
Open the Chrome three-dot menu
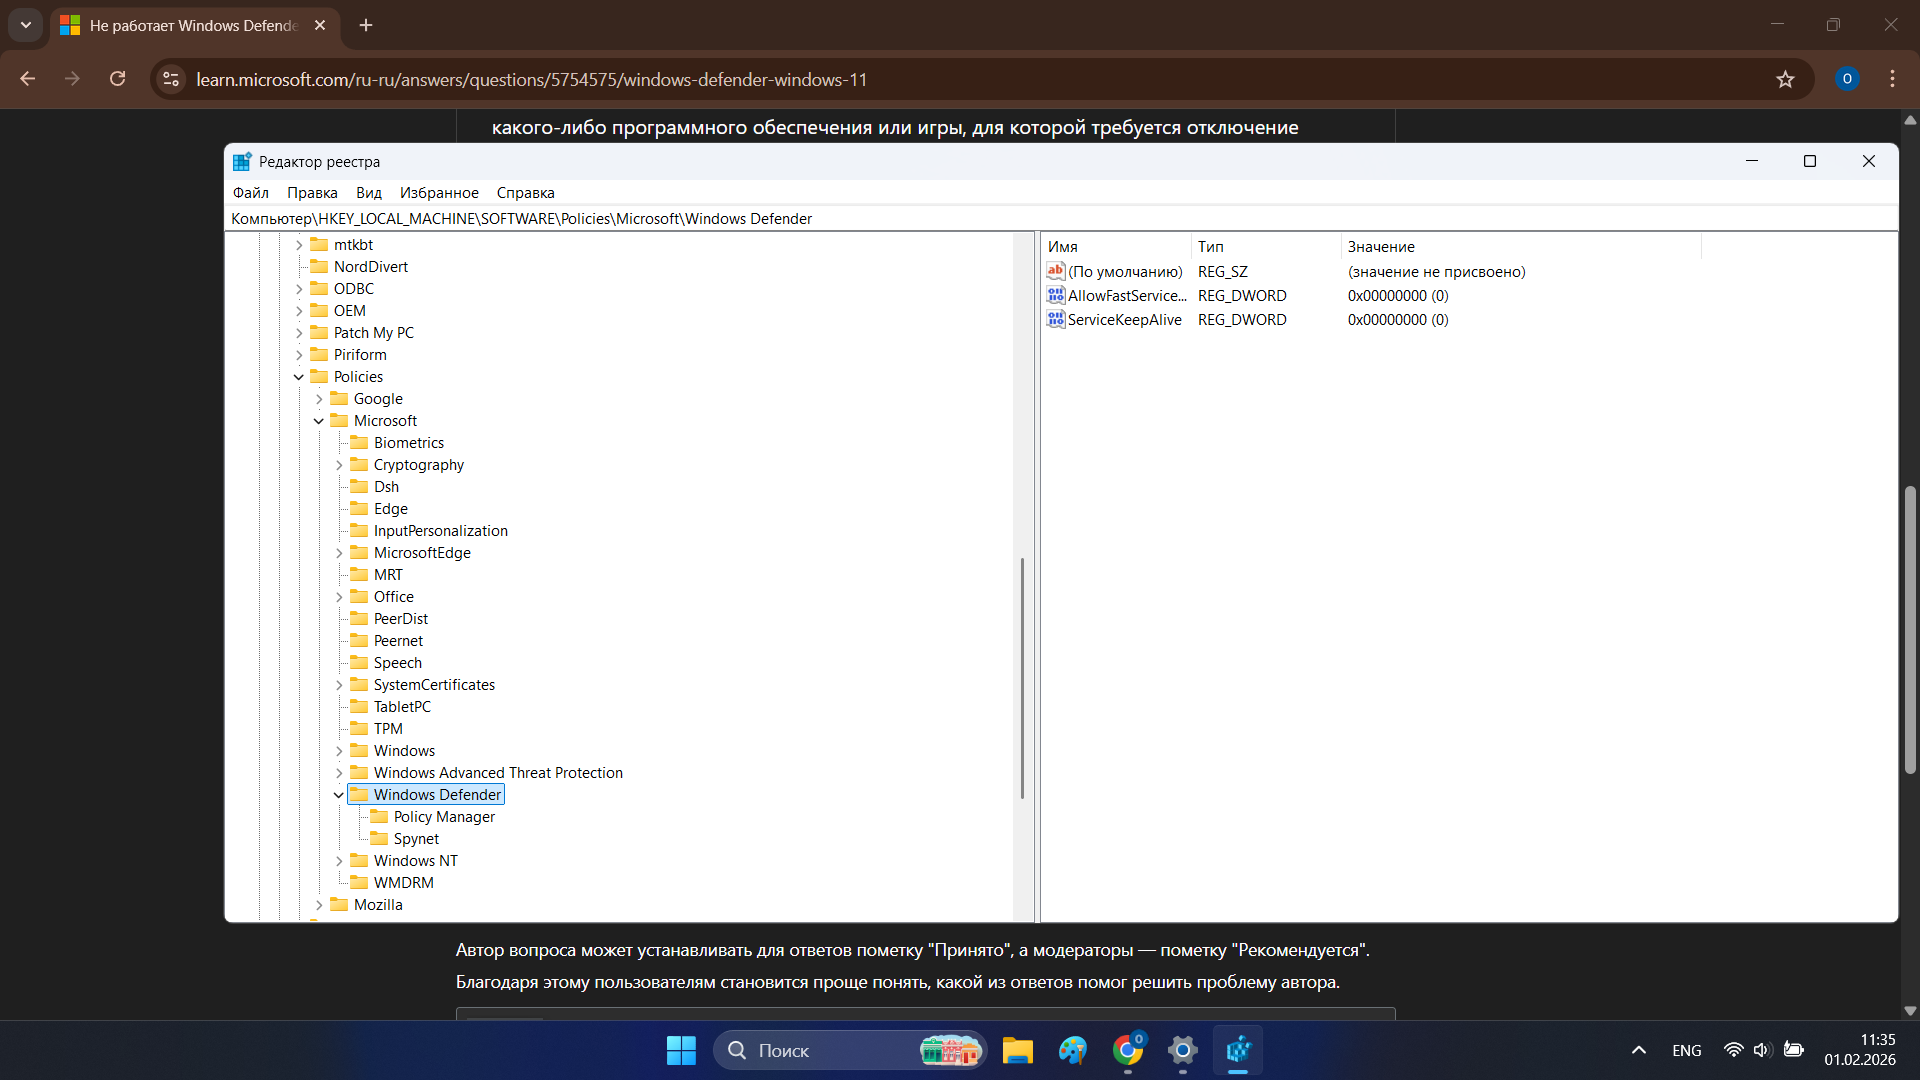(x=1892, y=79)
